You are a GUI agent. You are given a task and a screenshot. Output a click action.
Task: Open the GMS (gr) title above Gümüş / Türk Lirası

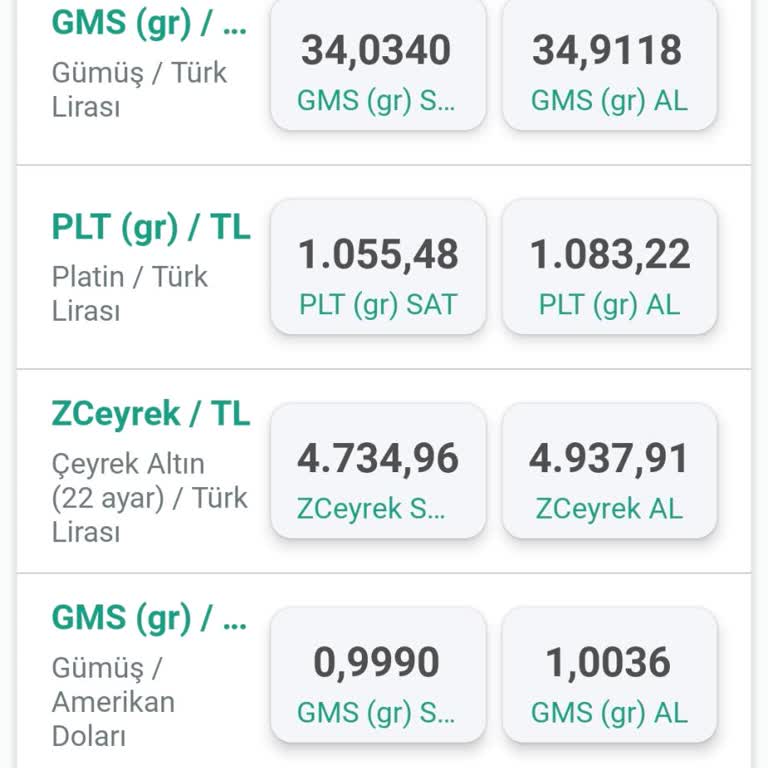point(148,22)
